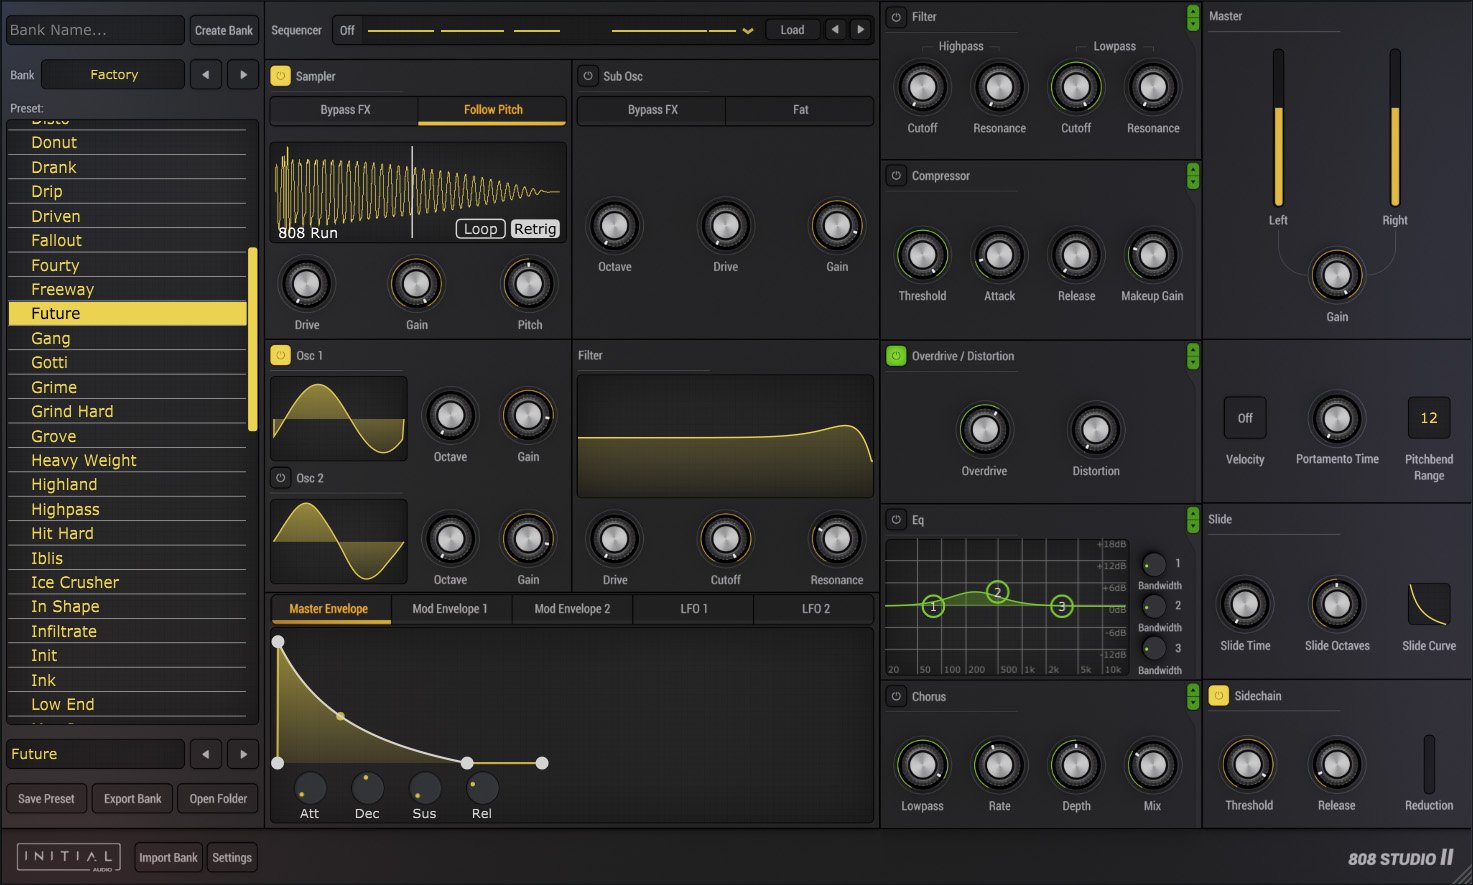Open the sequencer pattern dropdown
The width and height of the screenshot is (1473, 885).
[x=748, y=29]
